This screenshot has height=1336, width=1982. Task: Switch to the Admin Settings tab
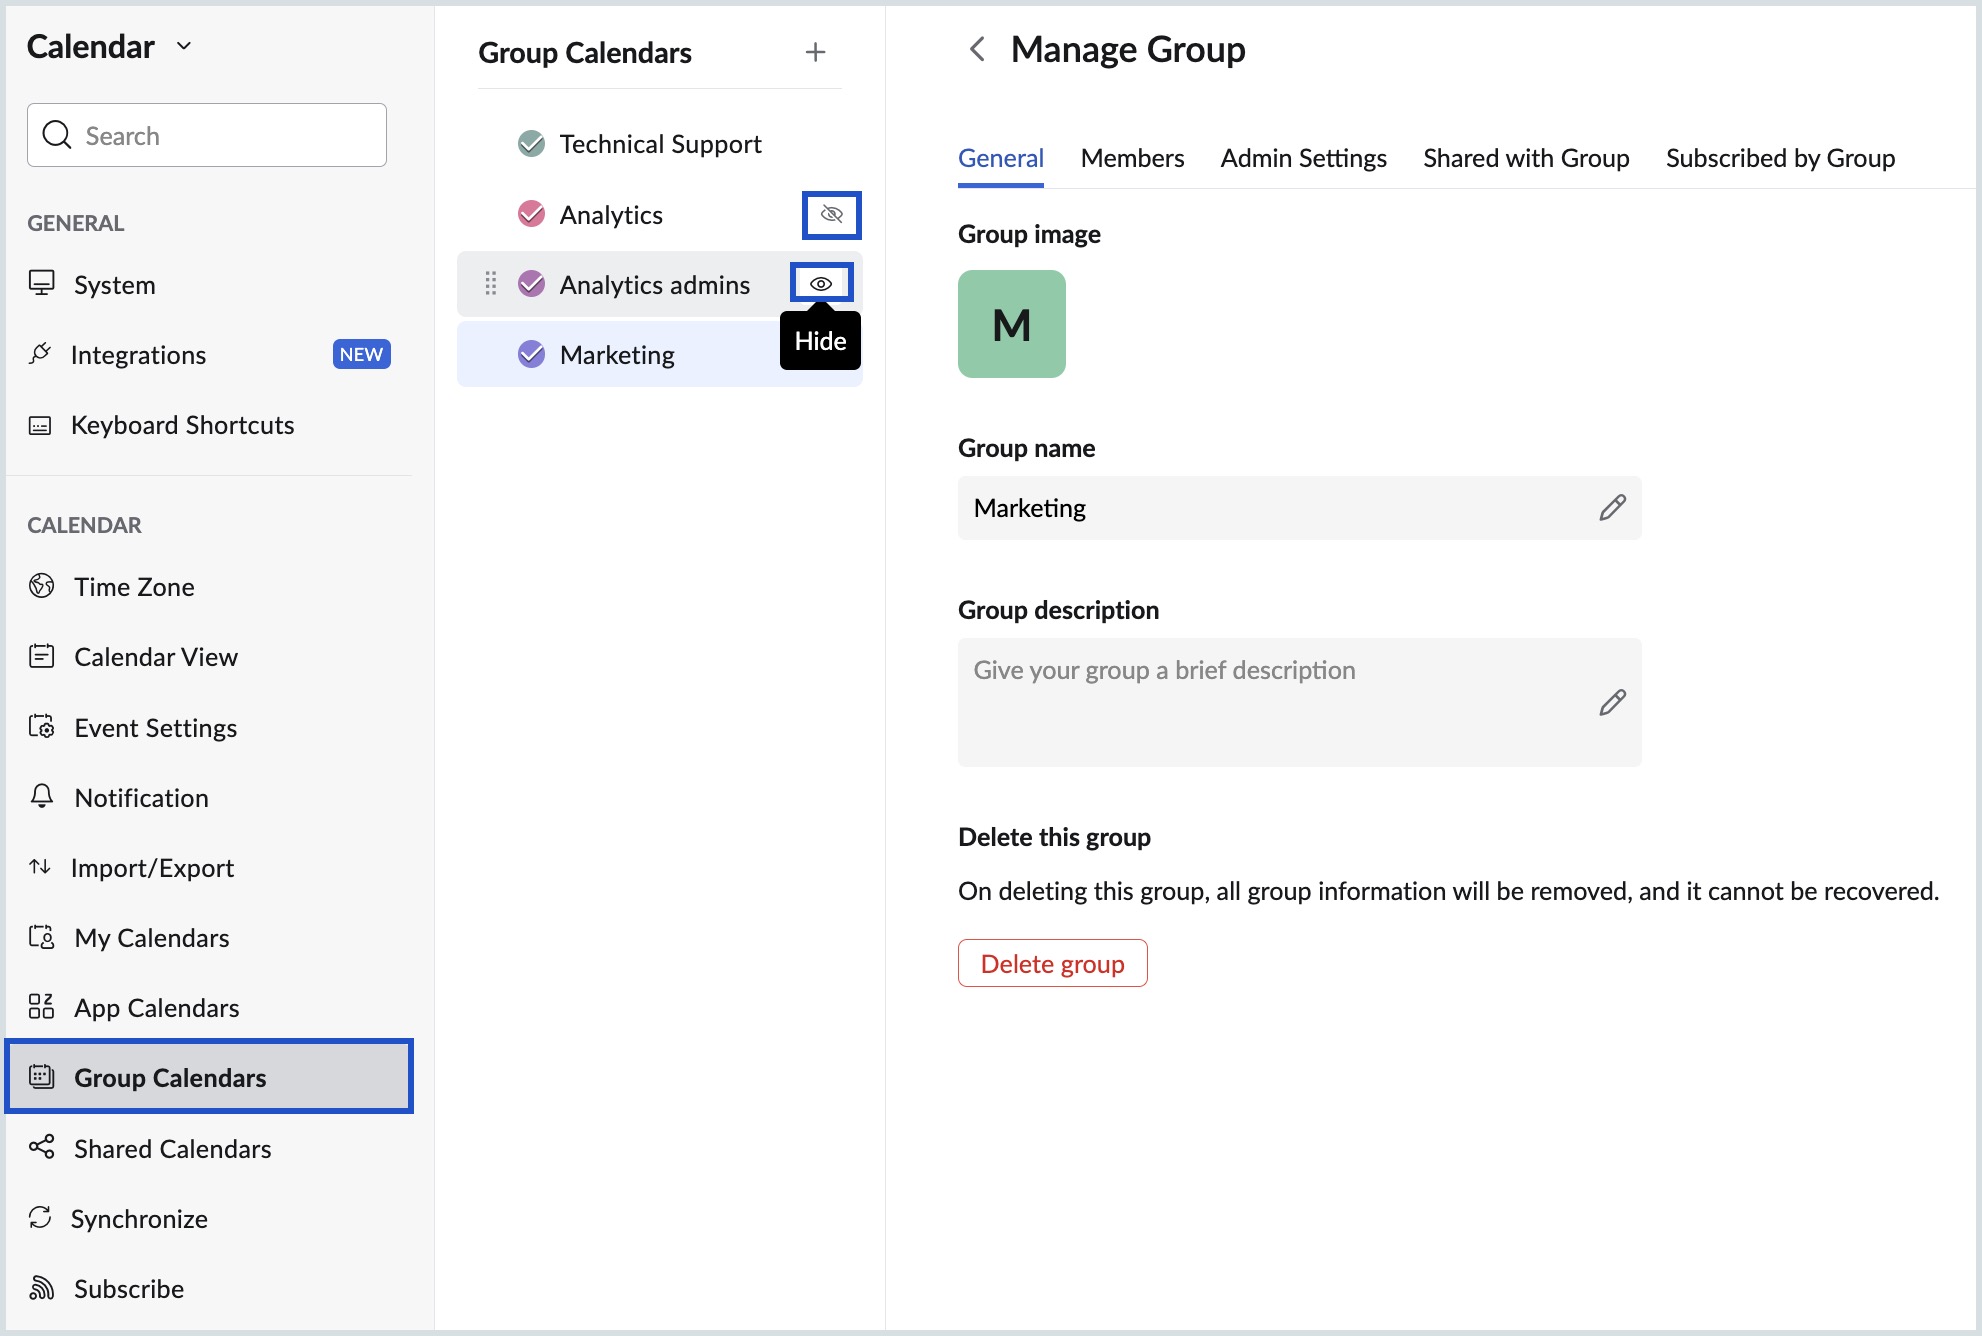tap(1303, 158)
